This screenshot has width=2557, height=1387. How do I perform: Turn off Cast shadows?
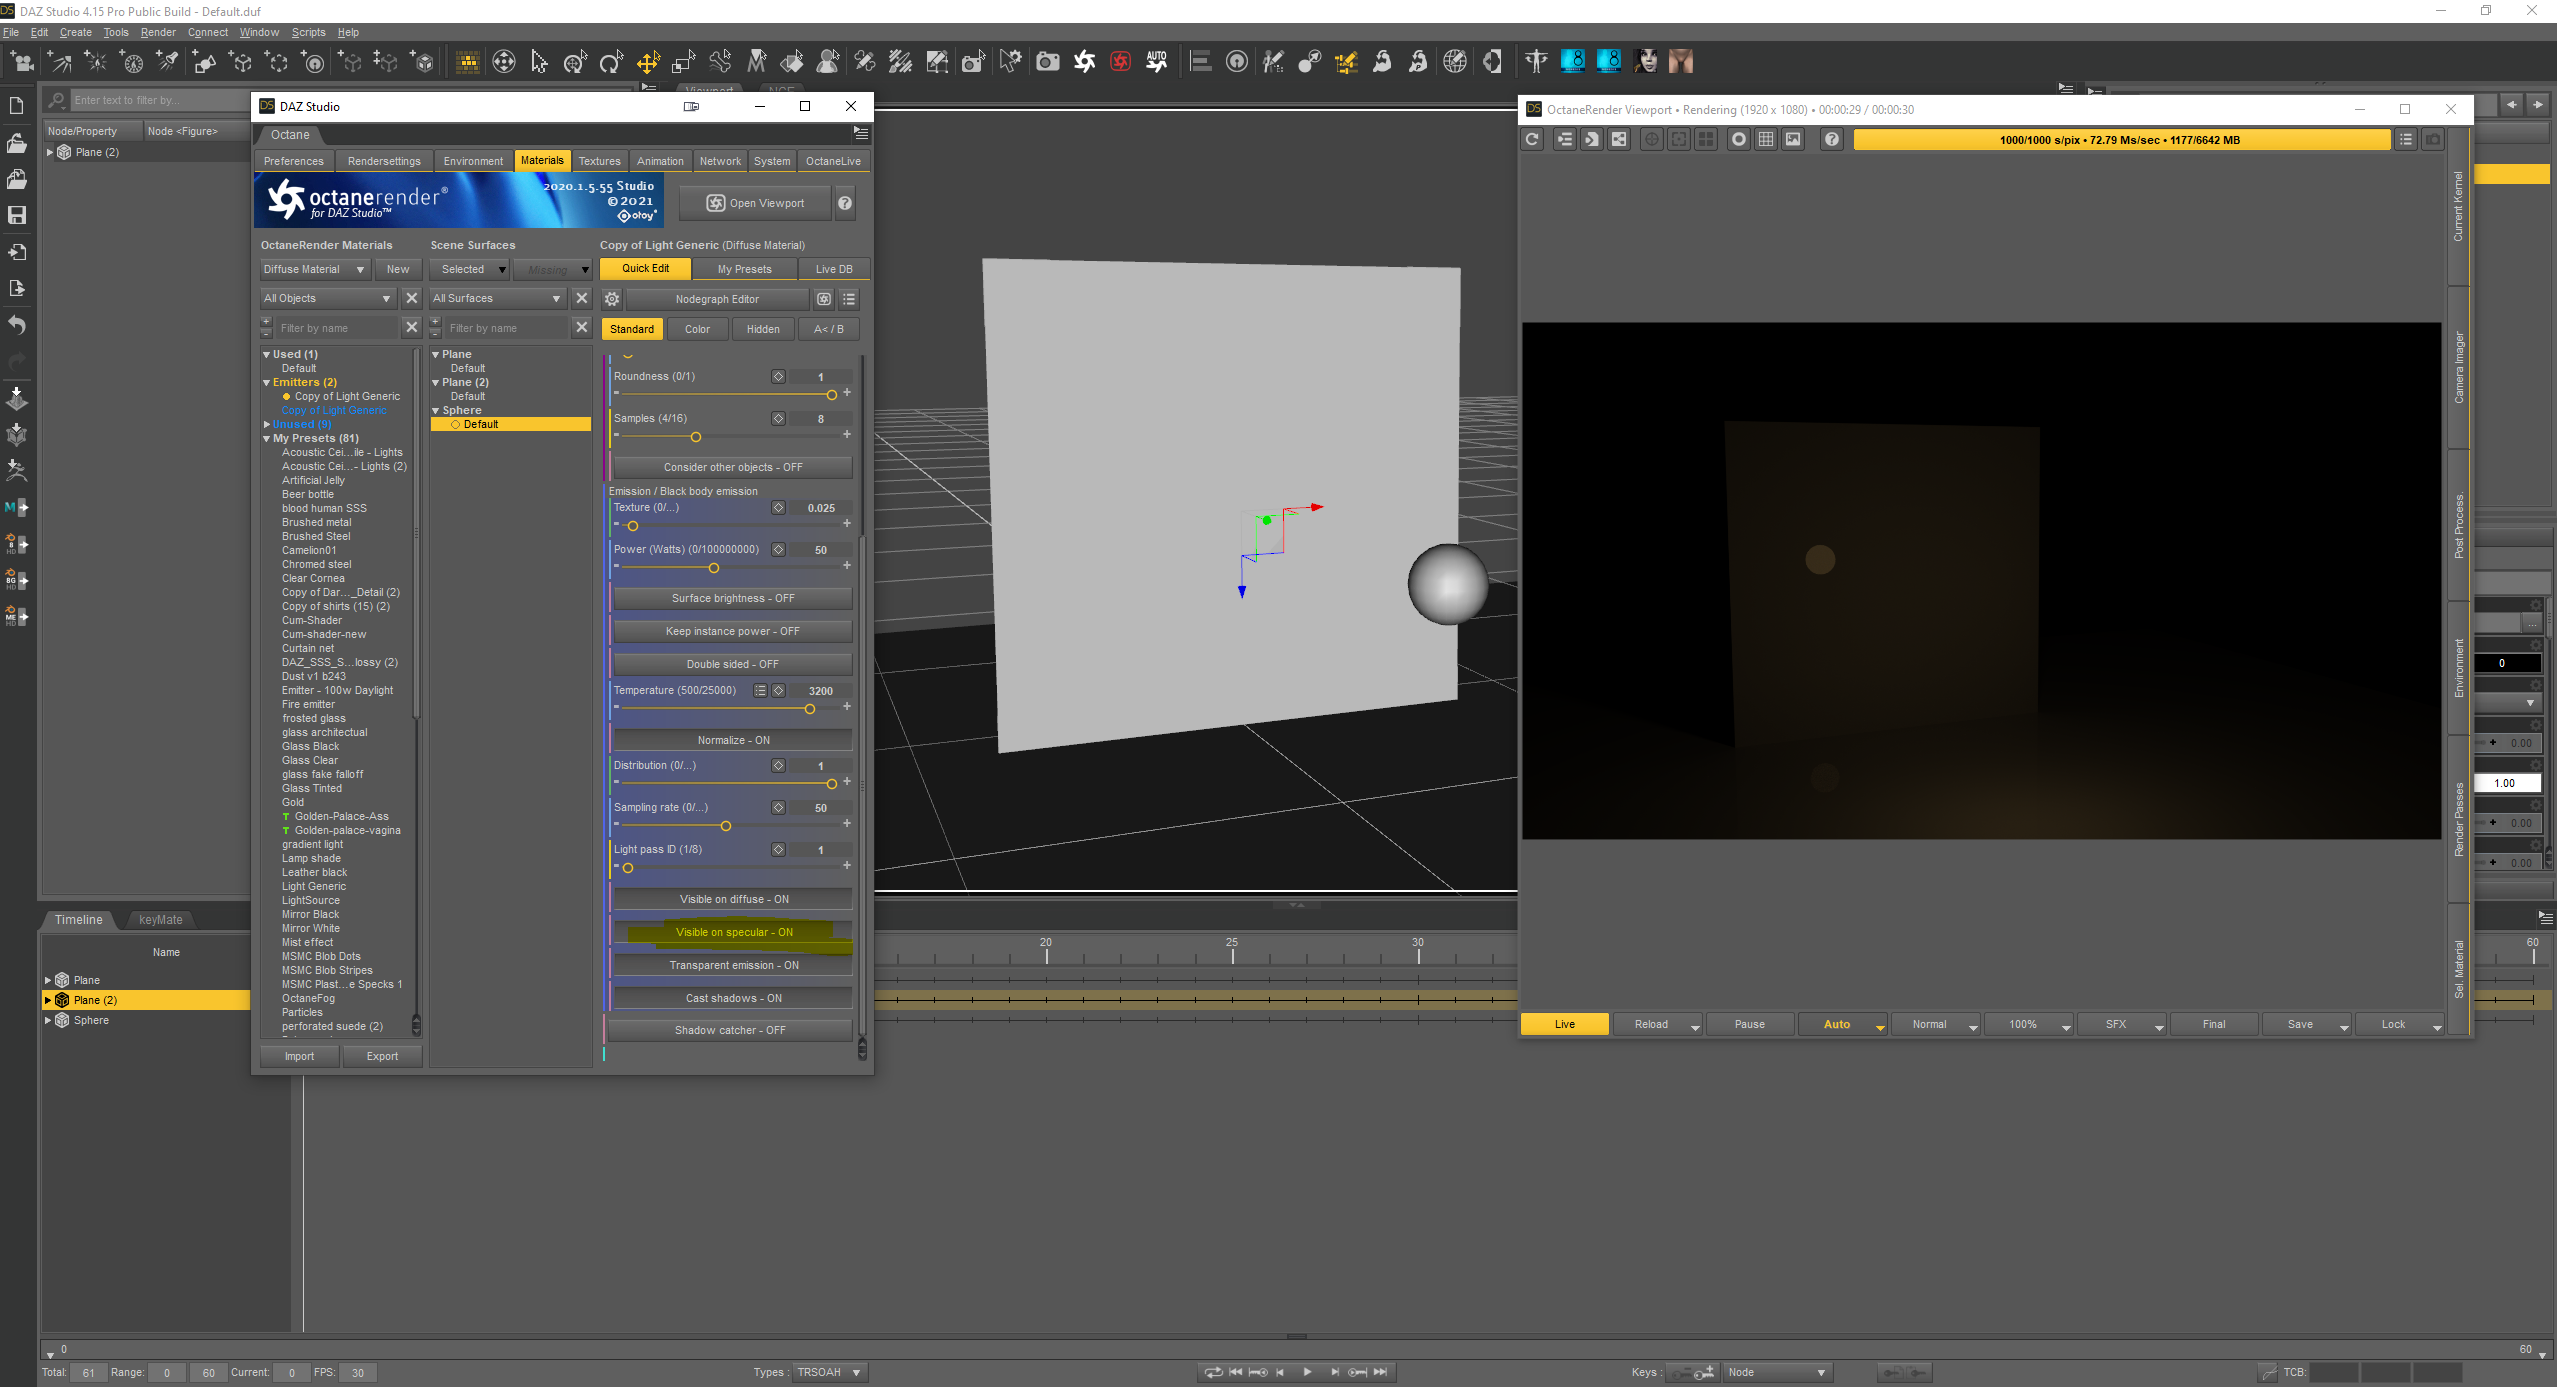pos(732,998)
